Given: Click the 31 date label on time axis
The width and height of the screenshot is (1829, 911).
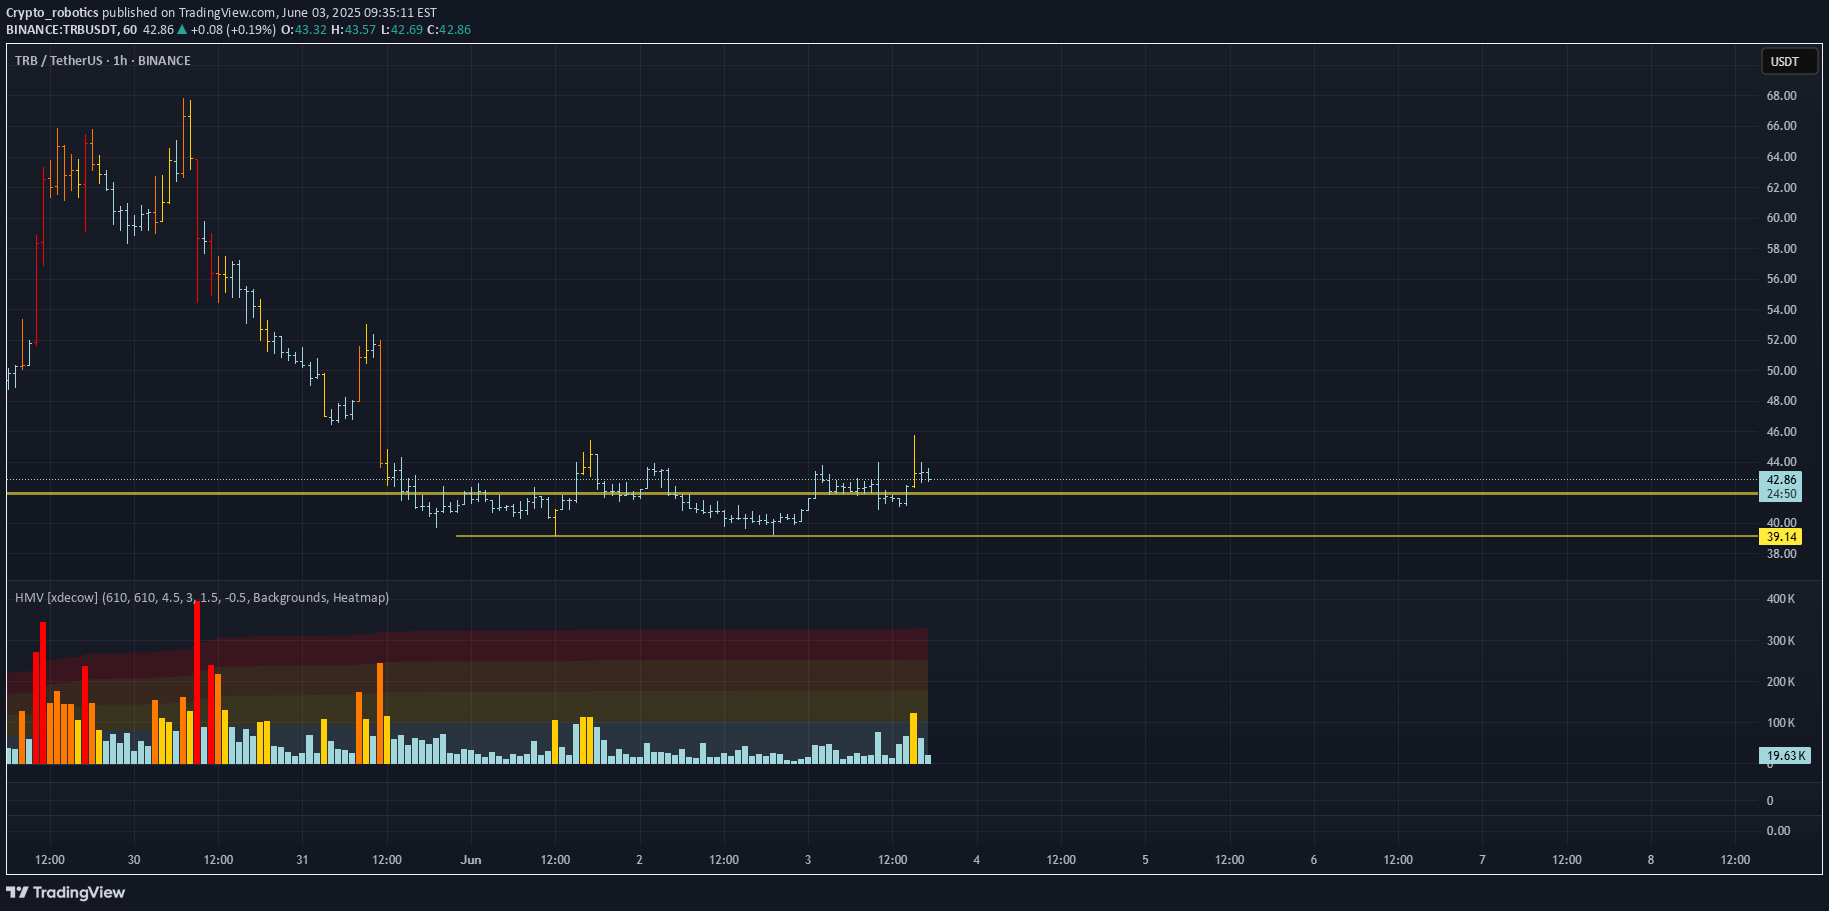Looking at the screenshot, I should pyautogui.click(x=303, y=860).
